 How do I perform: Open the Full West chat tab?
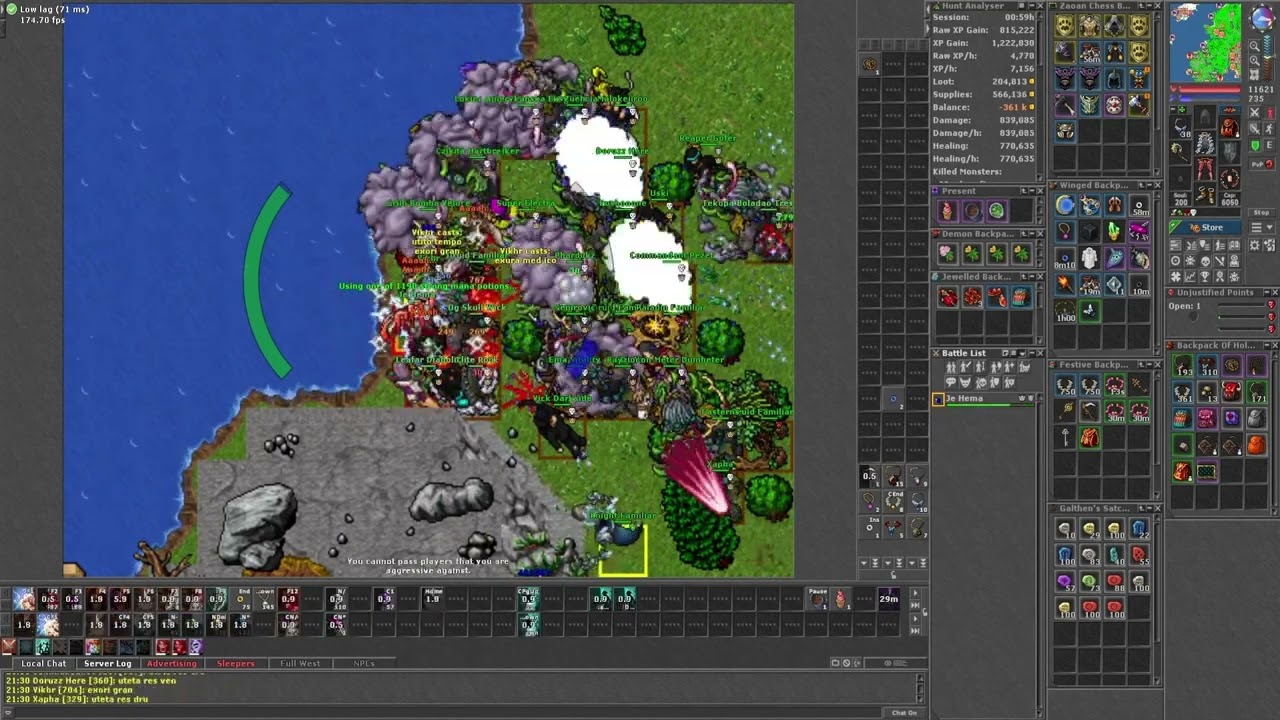[x=300, y=663]
